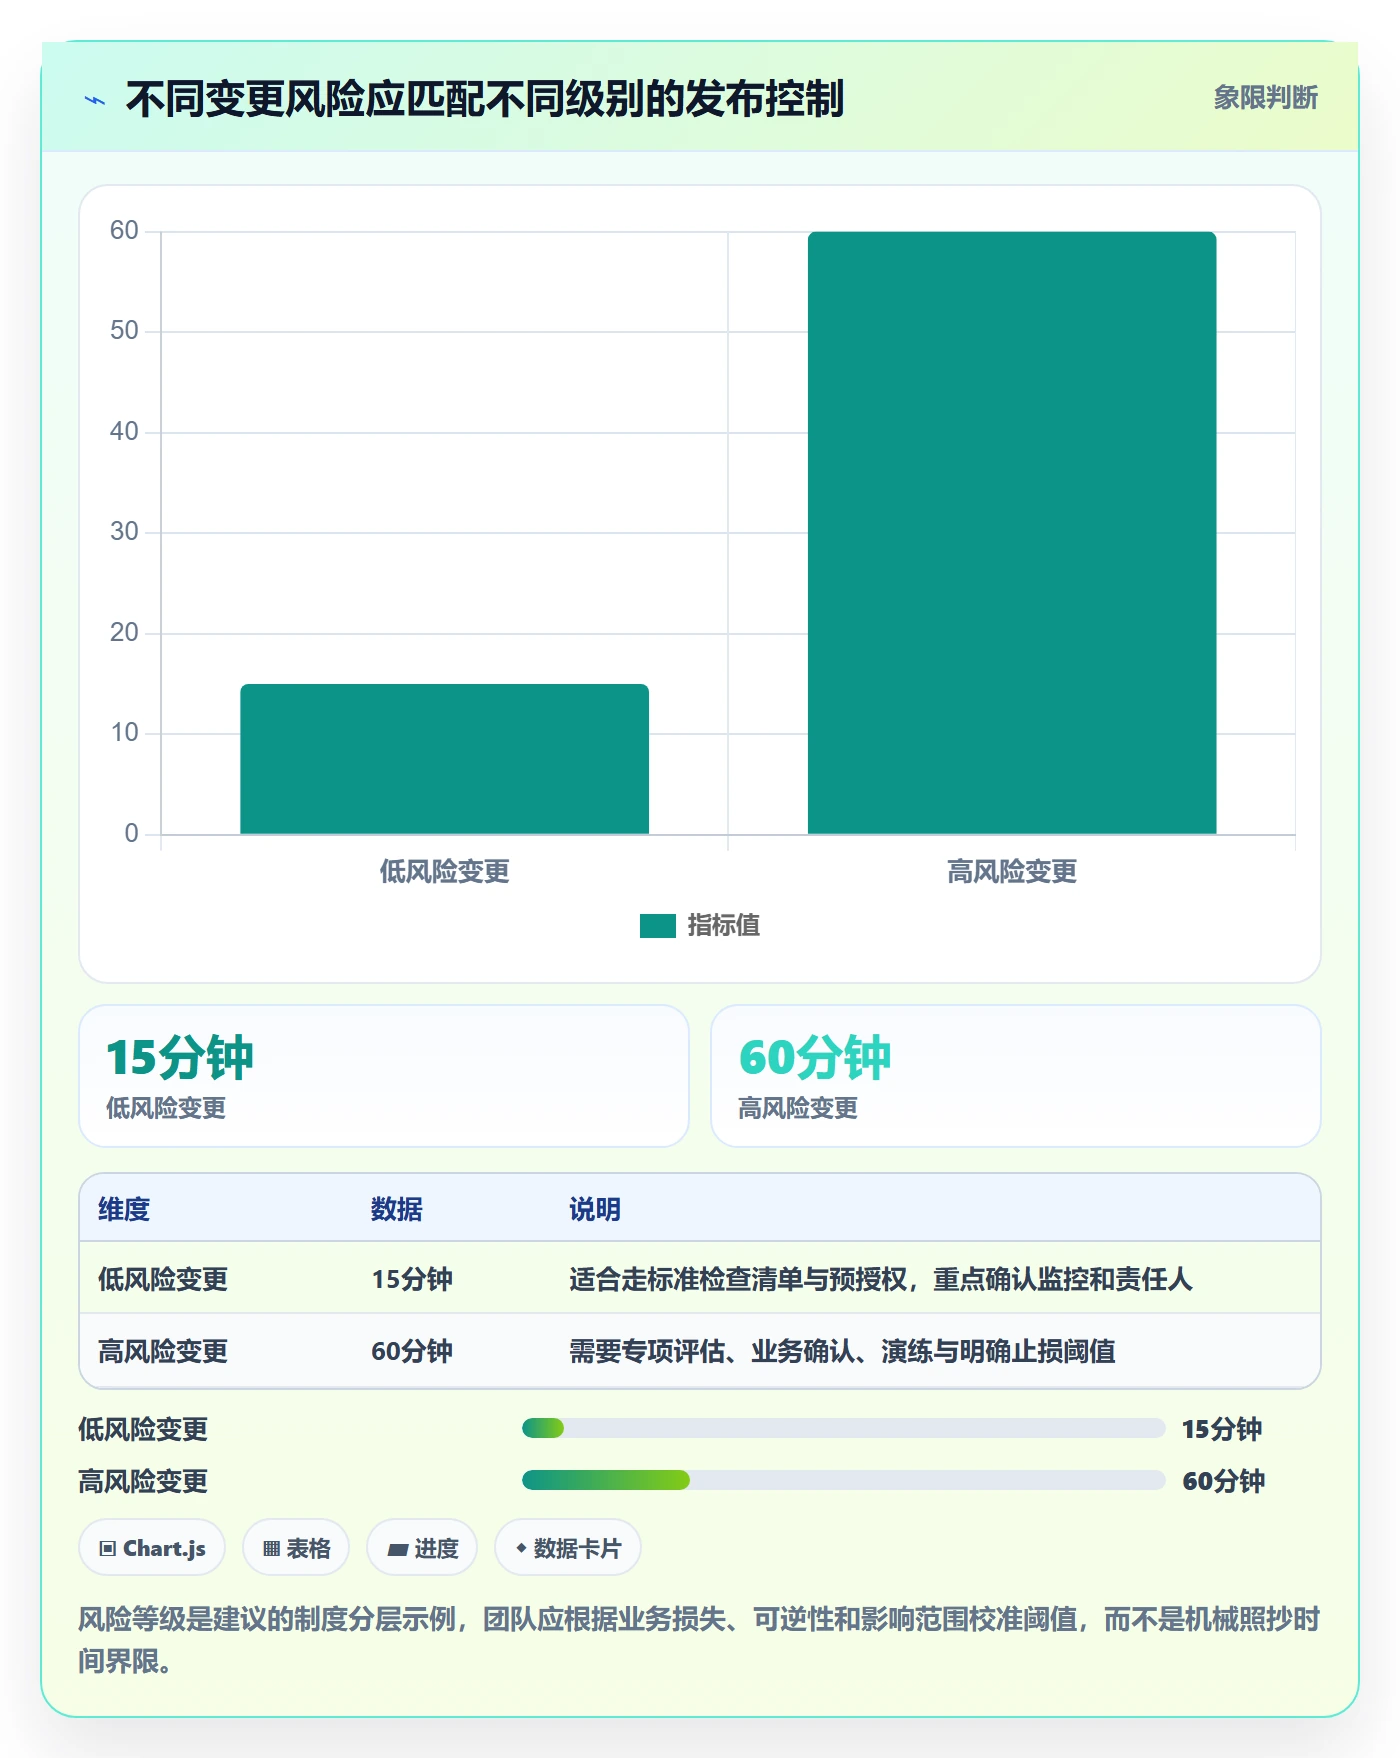Click the 数据 column header
Screen dimensions: 1400x1758
397,1209
